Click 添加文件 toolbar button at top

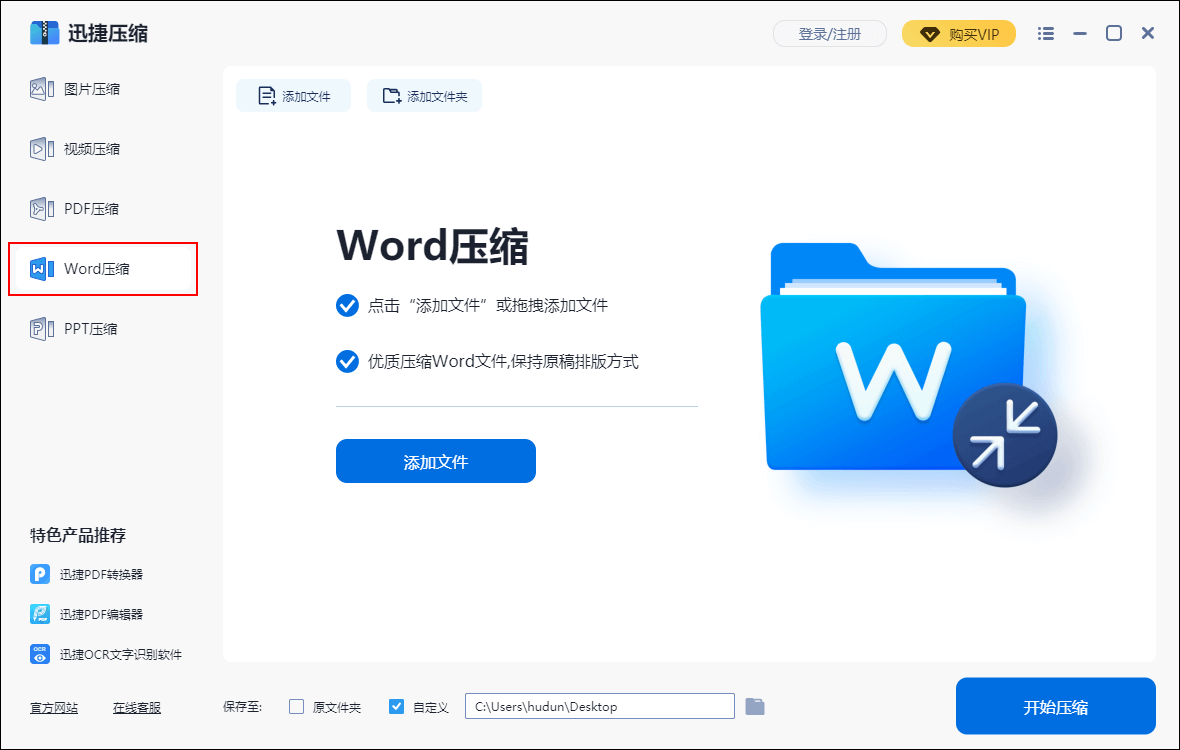[x=294, y=96]
